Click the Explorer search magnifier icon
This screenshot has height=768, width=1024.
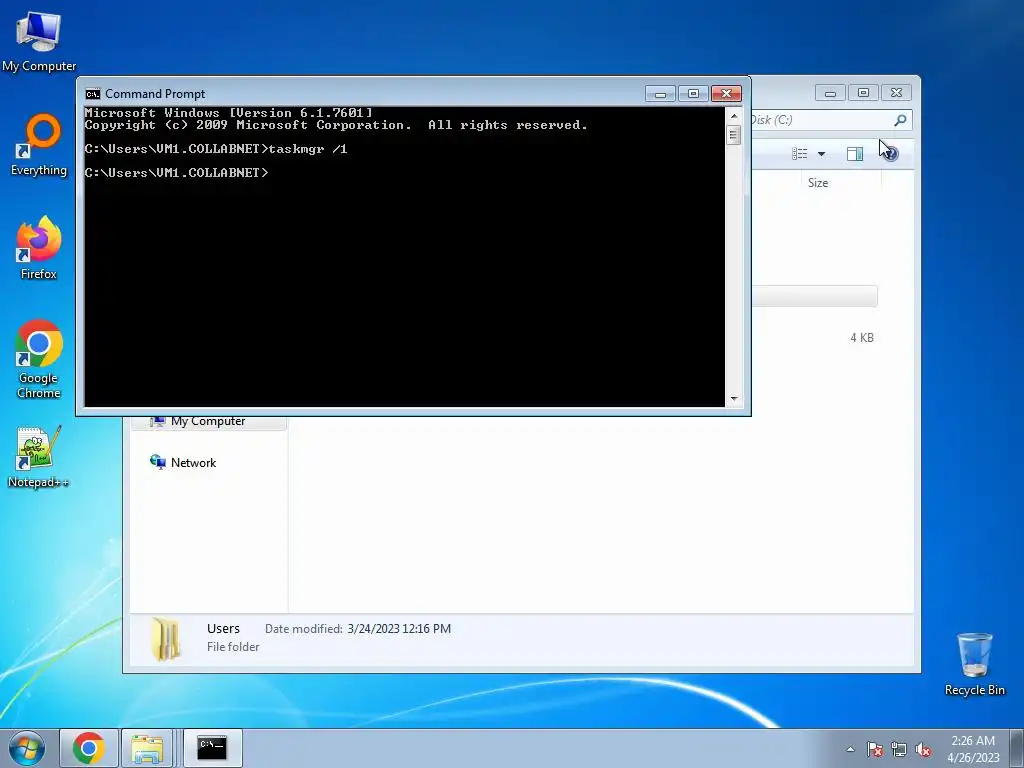point(901,120)
